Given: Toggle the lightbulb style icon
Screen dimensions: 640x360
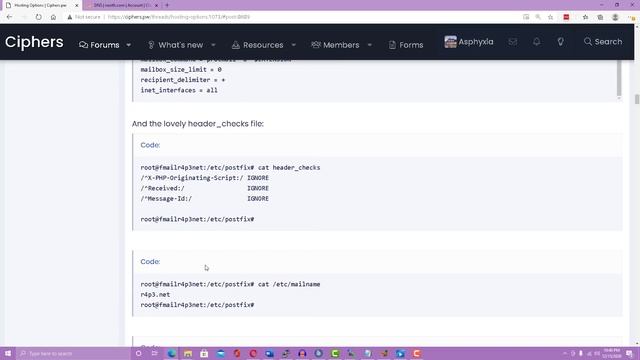Looking at the screenshot, I should pos(560,42).
